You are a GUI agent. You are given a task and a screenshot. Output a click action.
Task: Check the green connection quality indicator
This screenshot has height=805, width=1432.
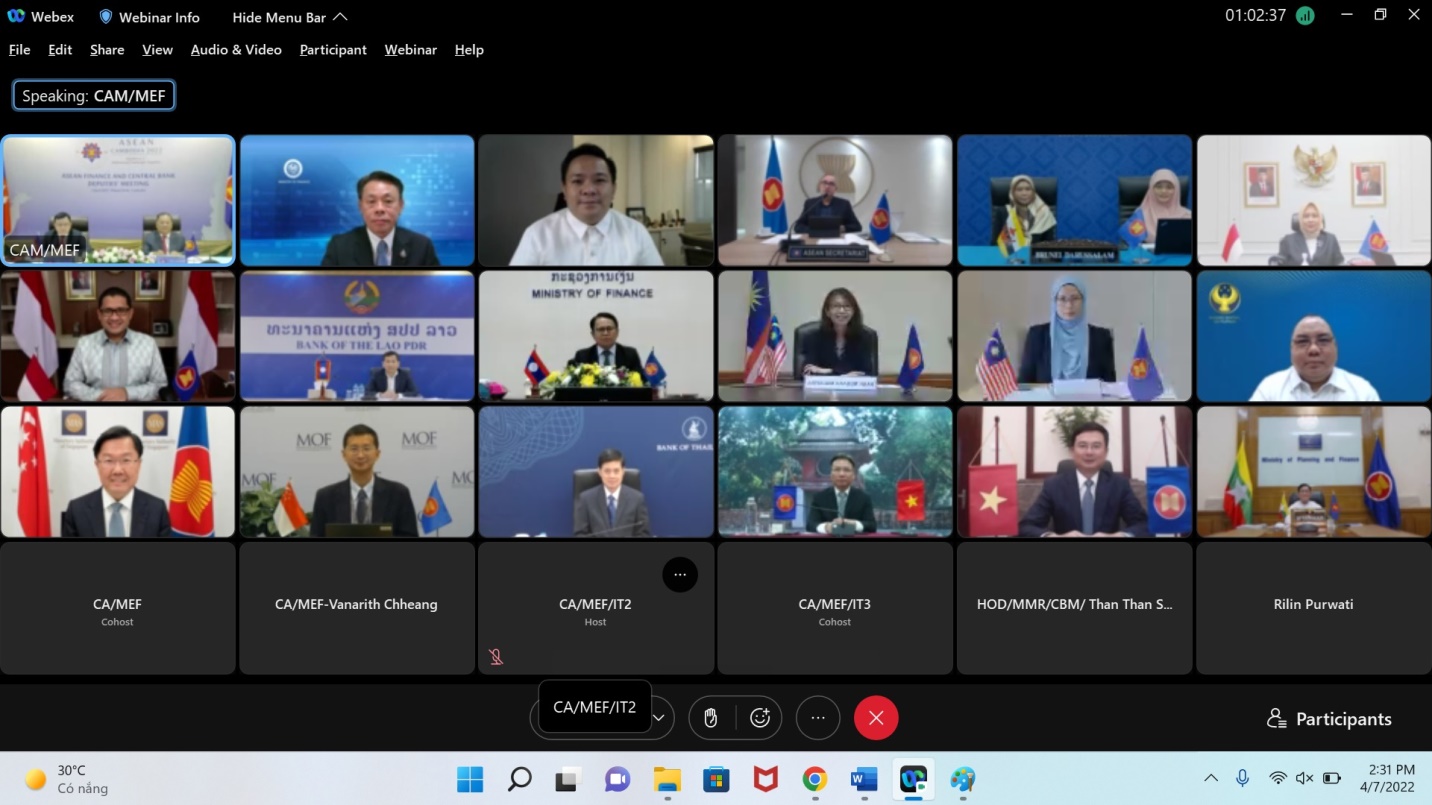(x=1304, y=16)
